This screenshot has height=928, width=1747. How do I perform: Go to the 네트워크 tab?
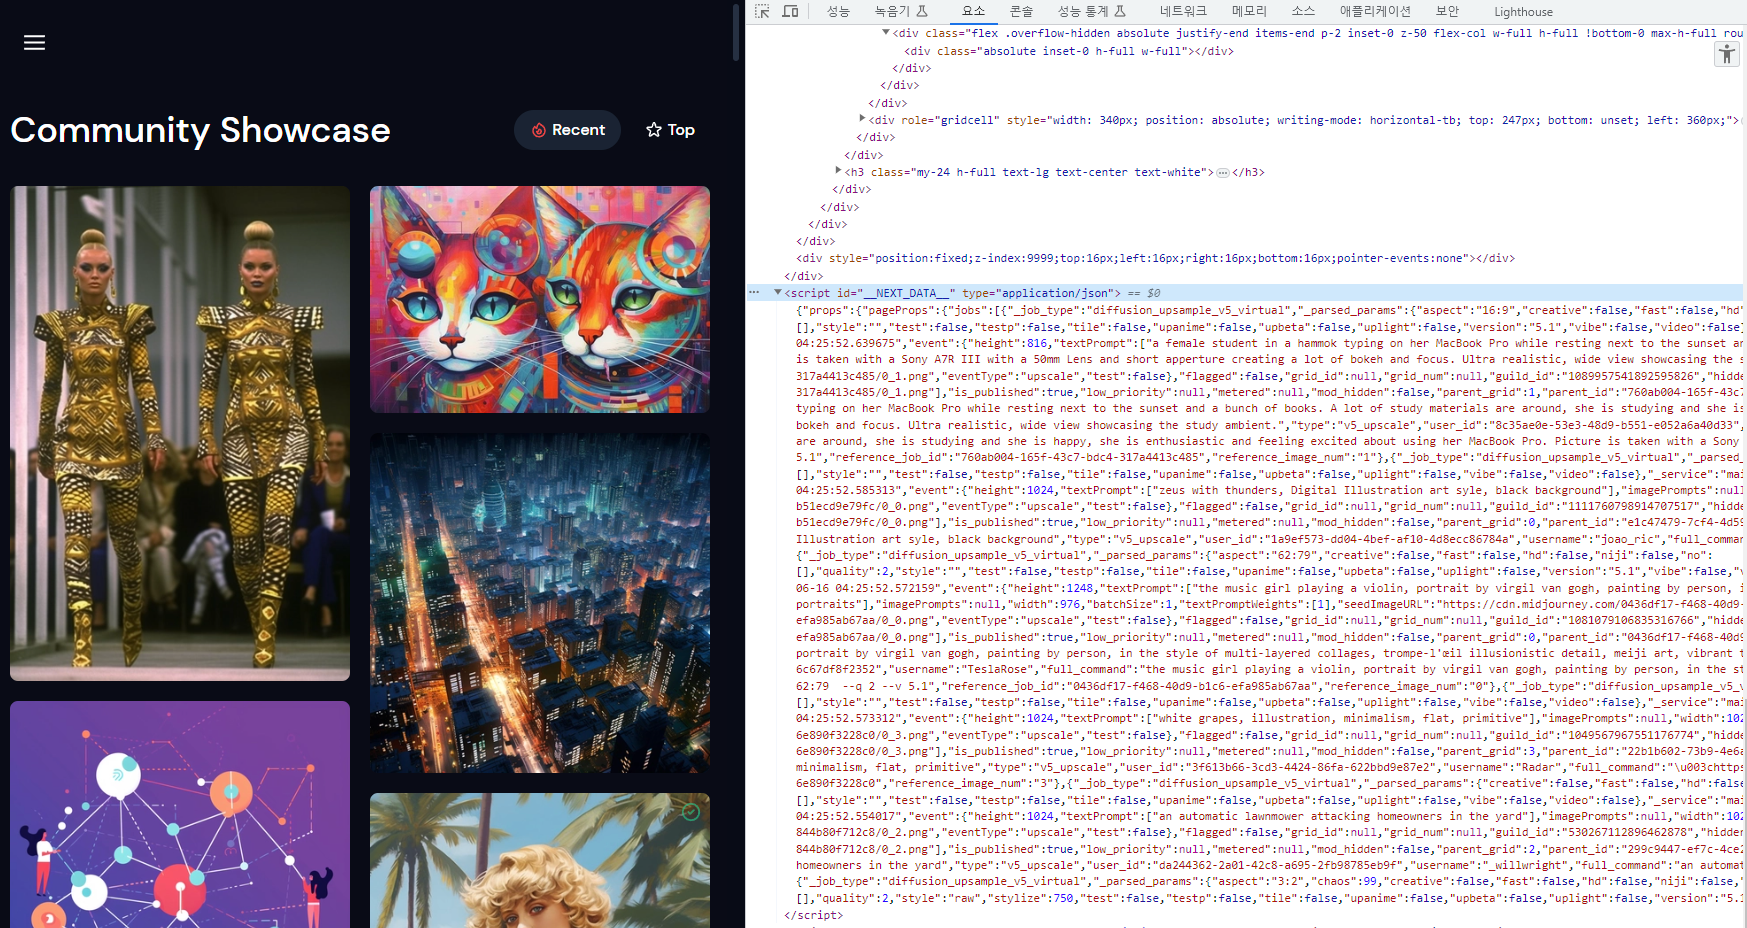tap(1183, 11)
